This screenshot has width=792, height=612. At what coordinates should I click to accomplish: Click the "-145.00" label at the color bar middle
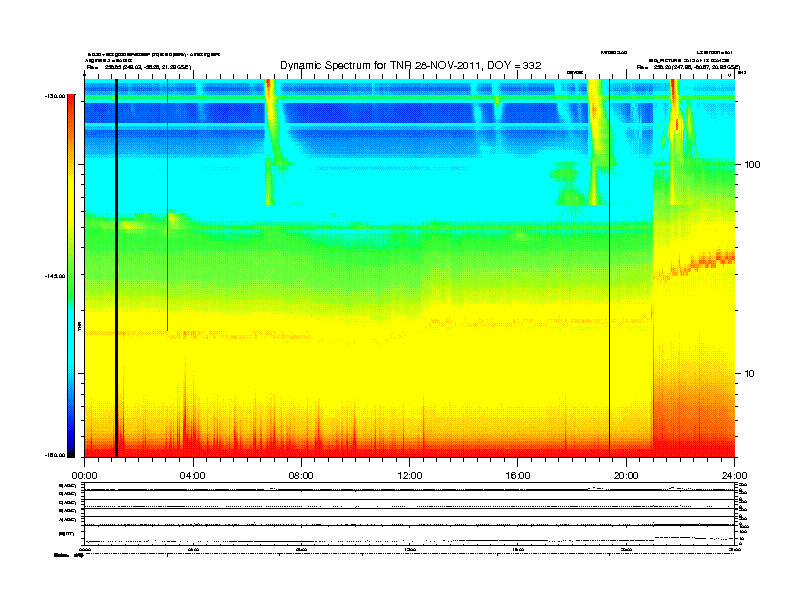[x=55, y=276]
